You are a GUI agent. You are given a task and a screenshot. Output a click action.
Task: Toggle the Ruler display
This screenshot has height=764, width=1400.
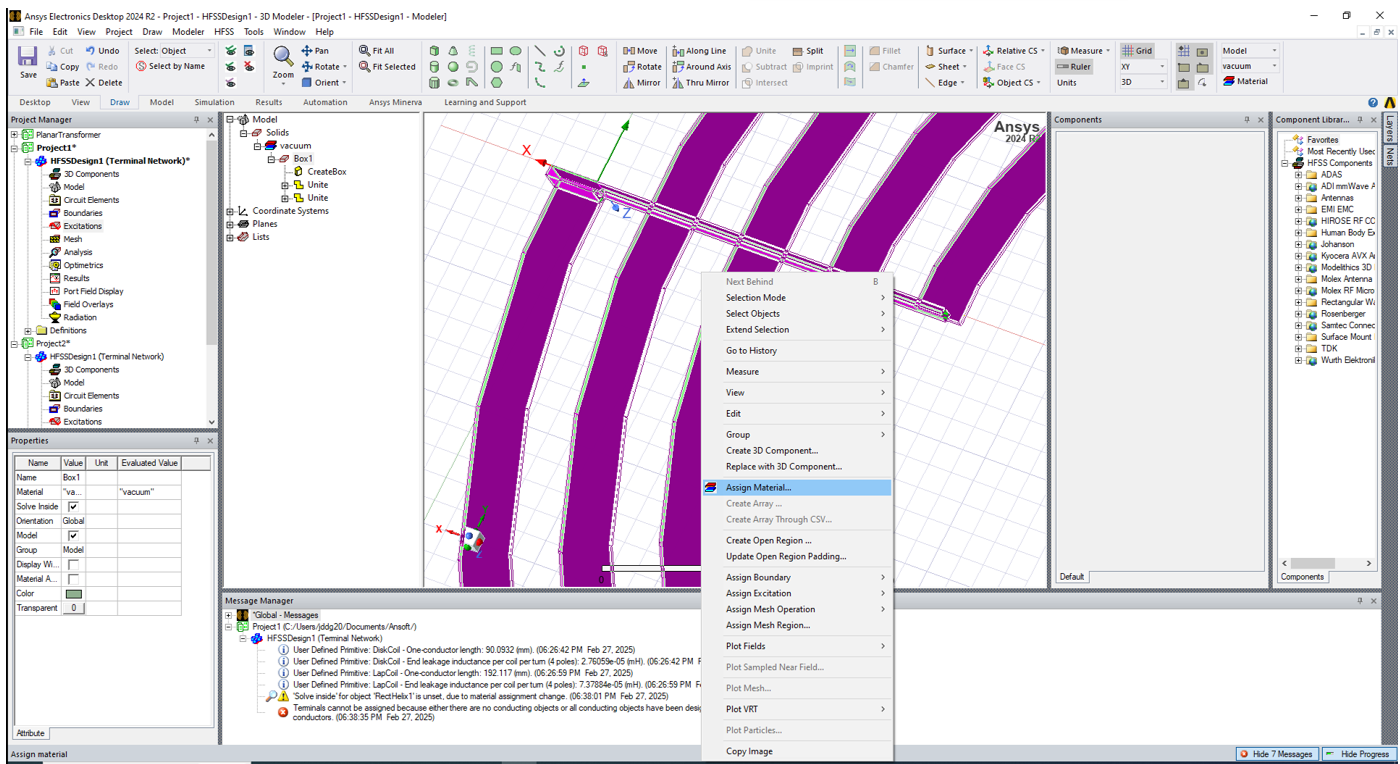click(1074, 67)
